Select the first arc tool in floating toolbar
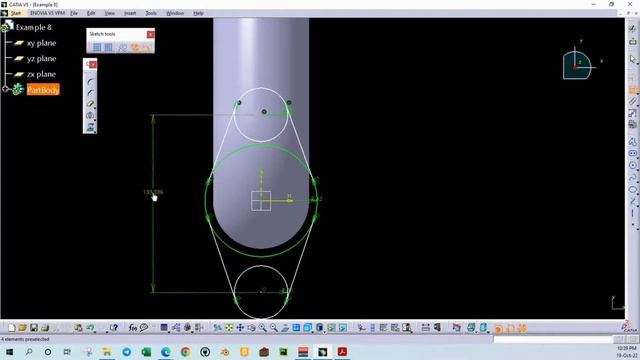 [x=90, y=82]
